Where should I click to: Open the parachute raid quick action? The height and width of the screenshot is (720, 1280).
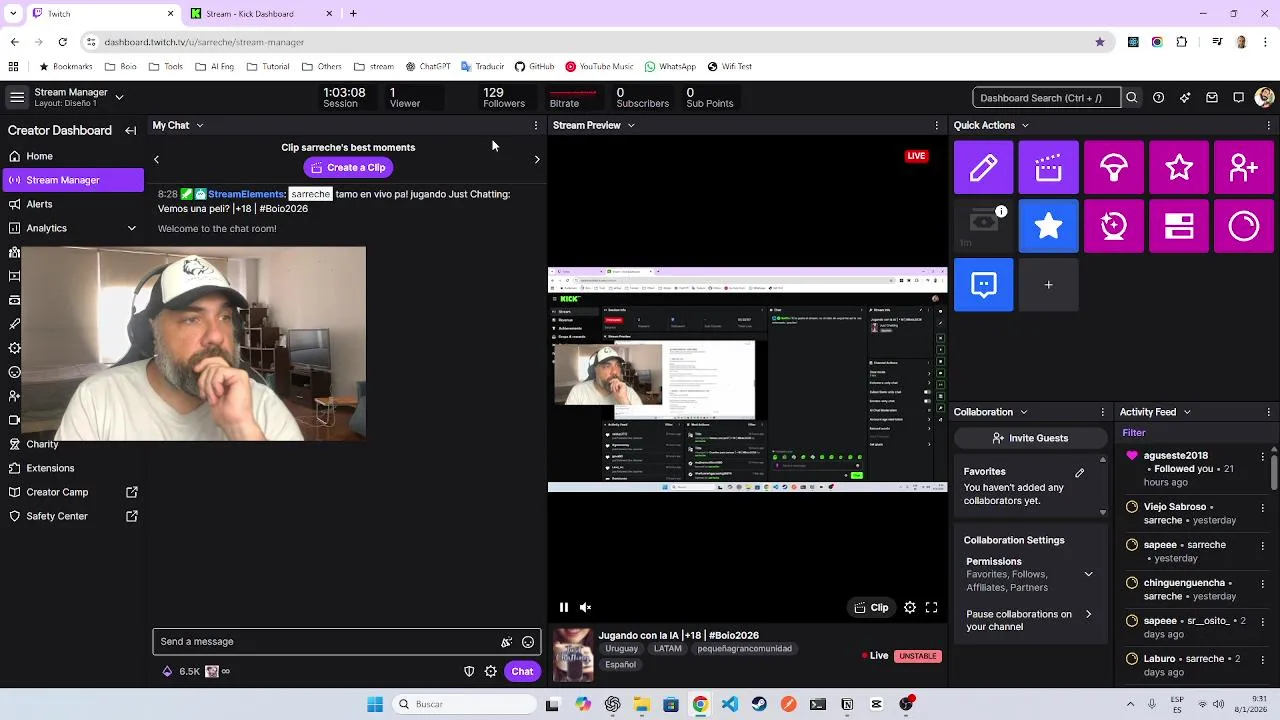pyautogui.click(x=1114, y=168)
